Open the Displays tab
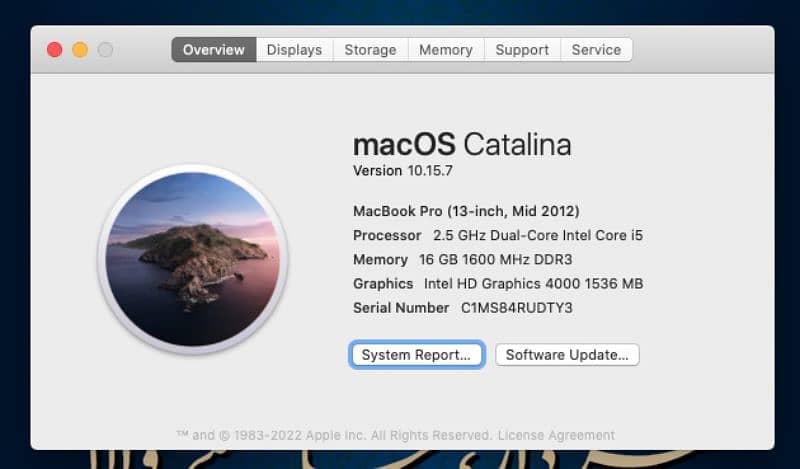Screen dimensions: 800x469 (x=294, y=50)
